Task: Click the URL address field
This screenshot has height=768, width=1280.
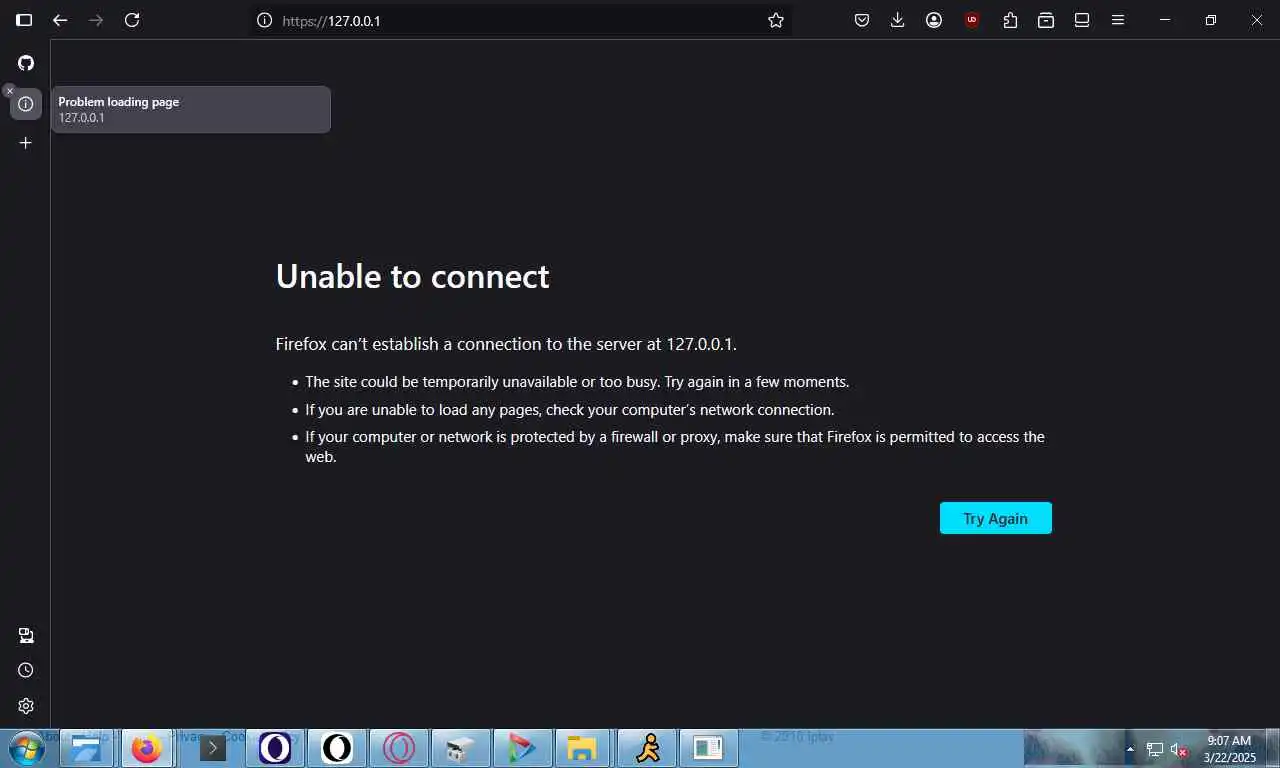Action: pos(520,20)
